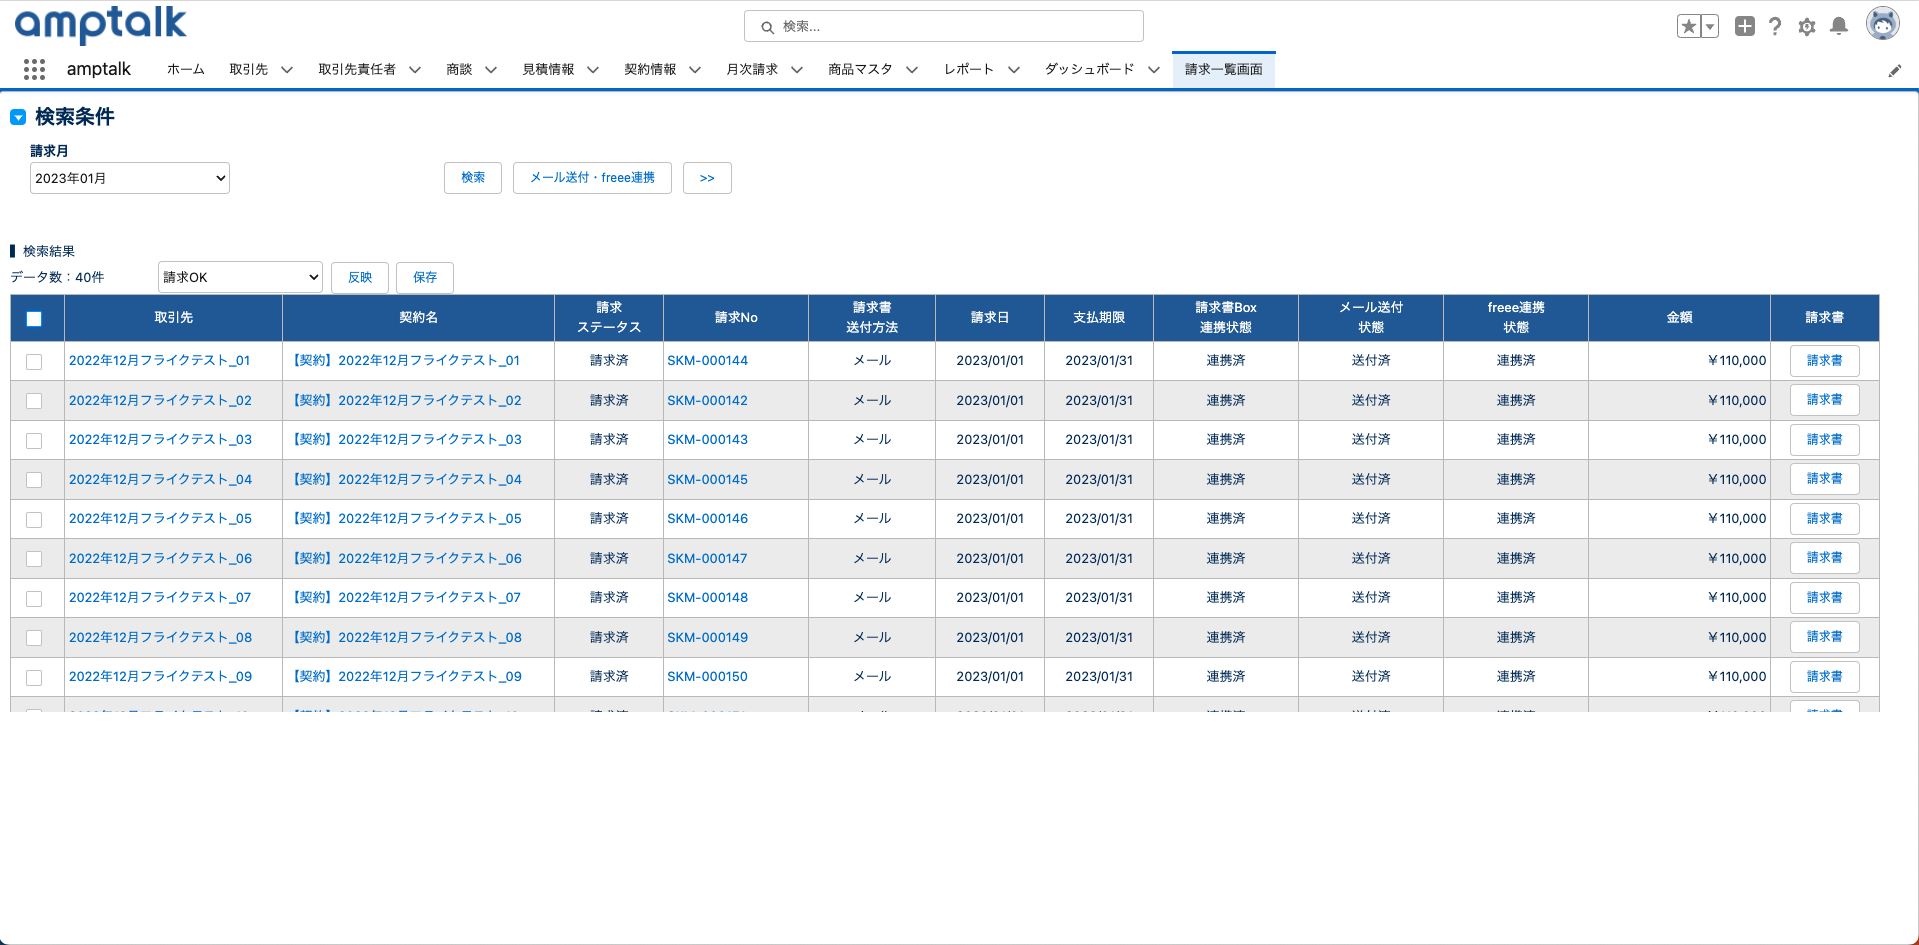Open the favorites list dropdown arrow
Image resolution: width=1919 pixels, height=945 pixels.
point(1710,27)
